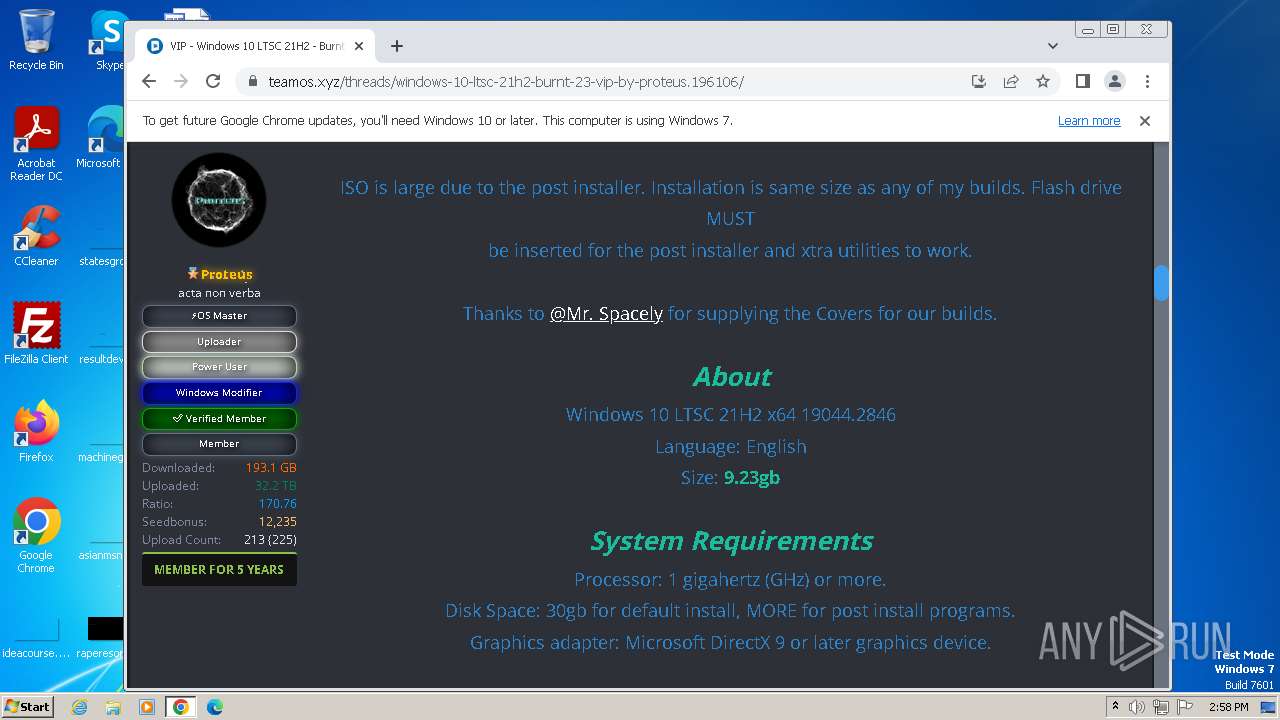Click the OS Master badge
This screenshot has height=720, width=1280.
[219, 316]
